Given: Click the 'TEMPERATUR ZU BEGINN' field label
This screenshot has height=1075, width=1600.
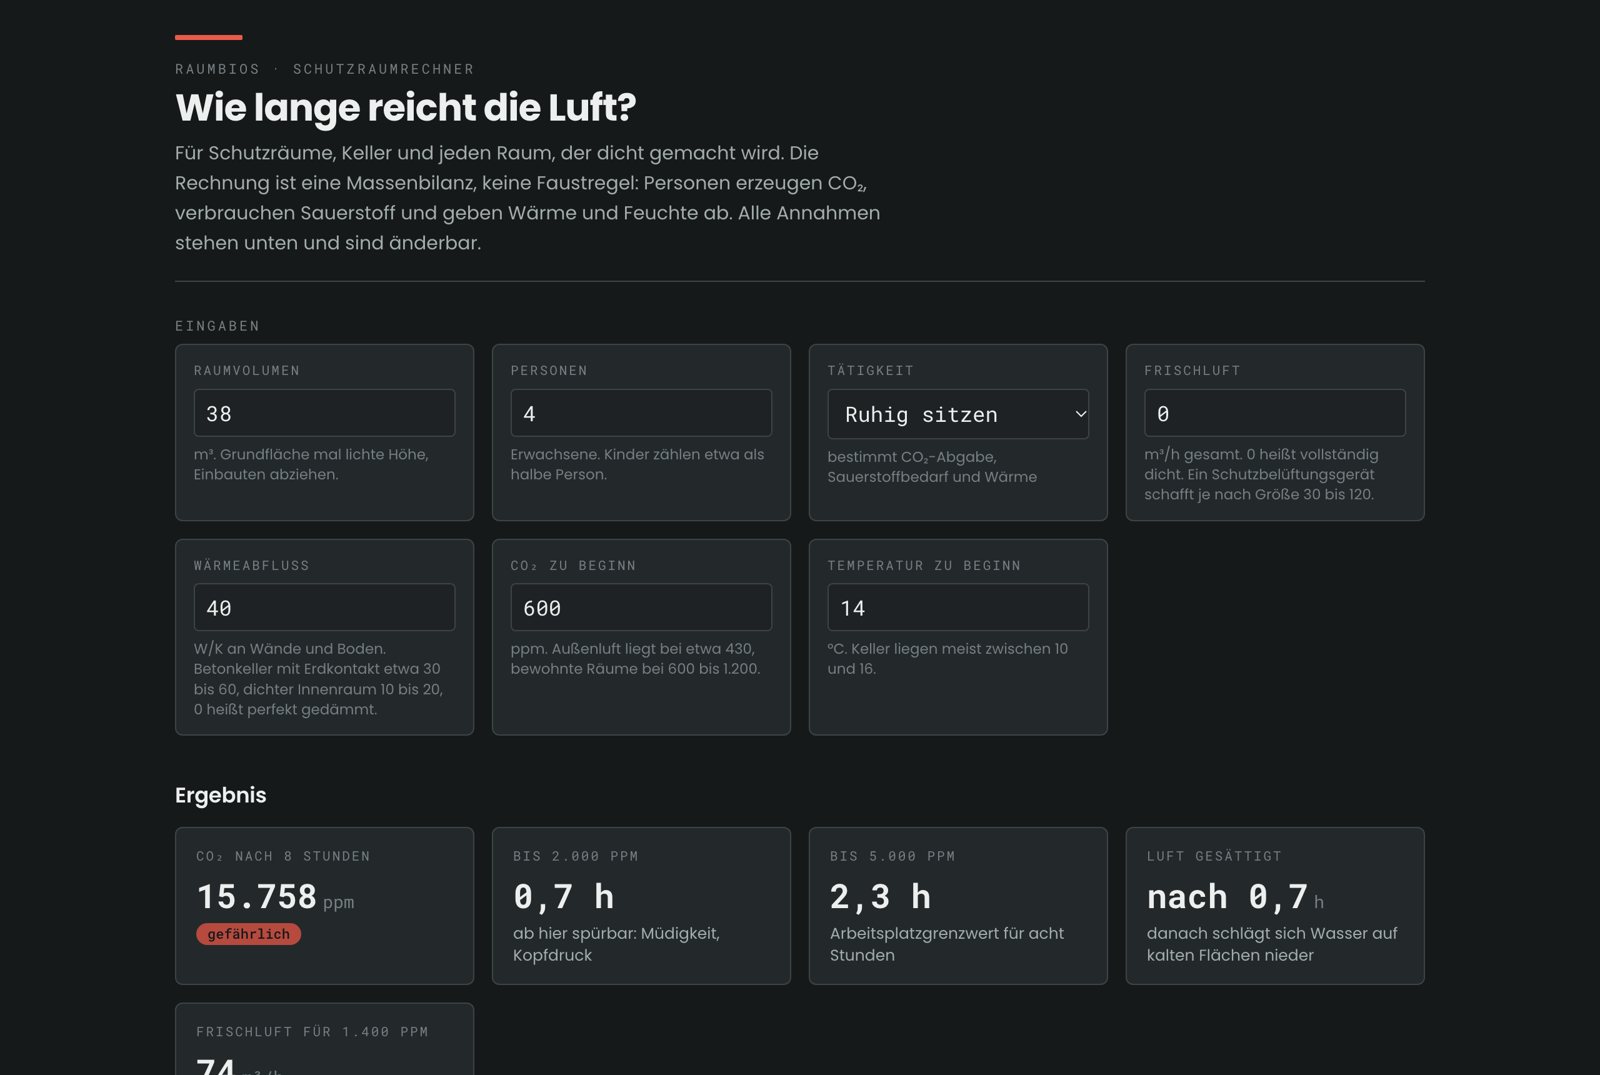Looking at the screenshot, I should click(x=924, y=565).
